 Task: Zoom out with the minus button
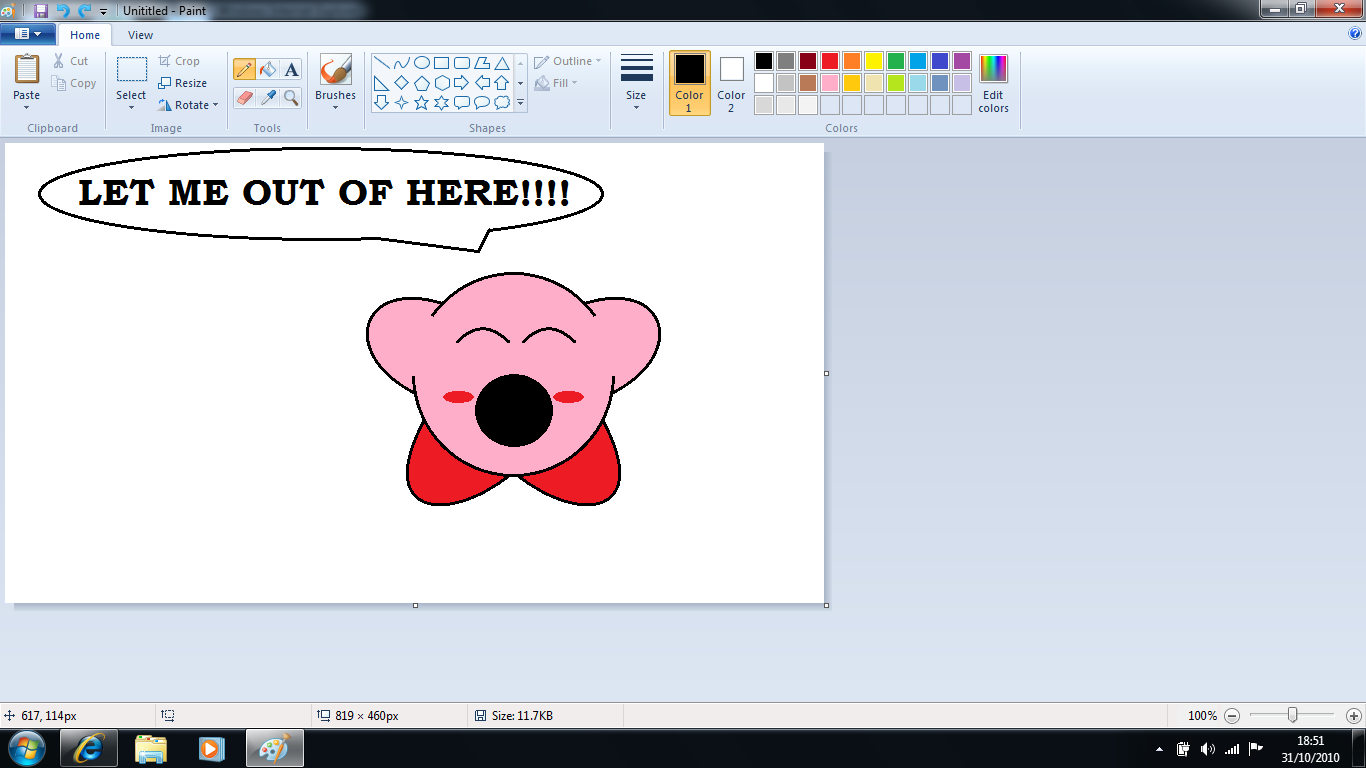pyautogui.click(x=1232, y=716)
